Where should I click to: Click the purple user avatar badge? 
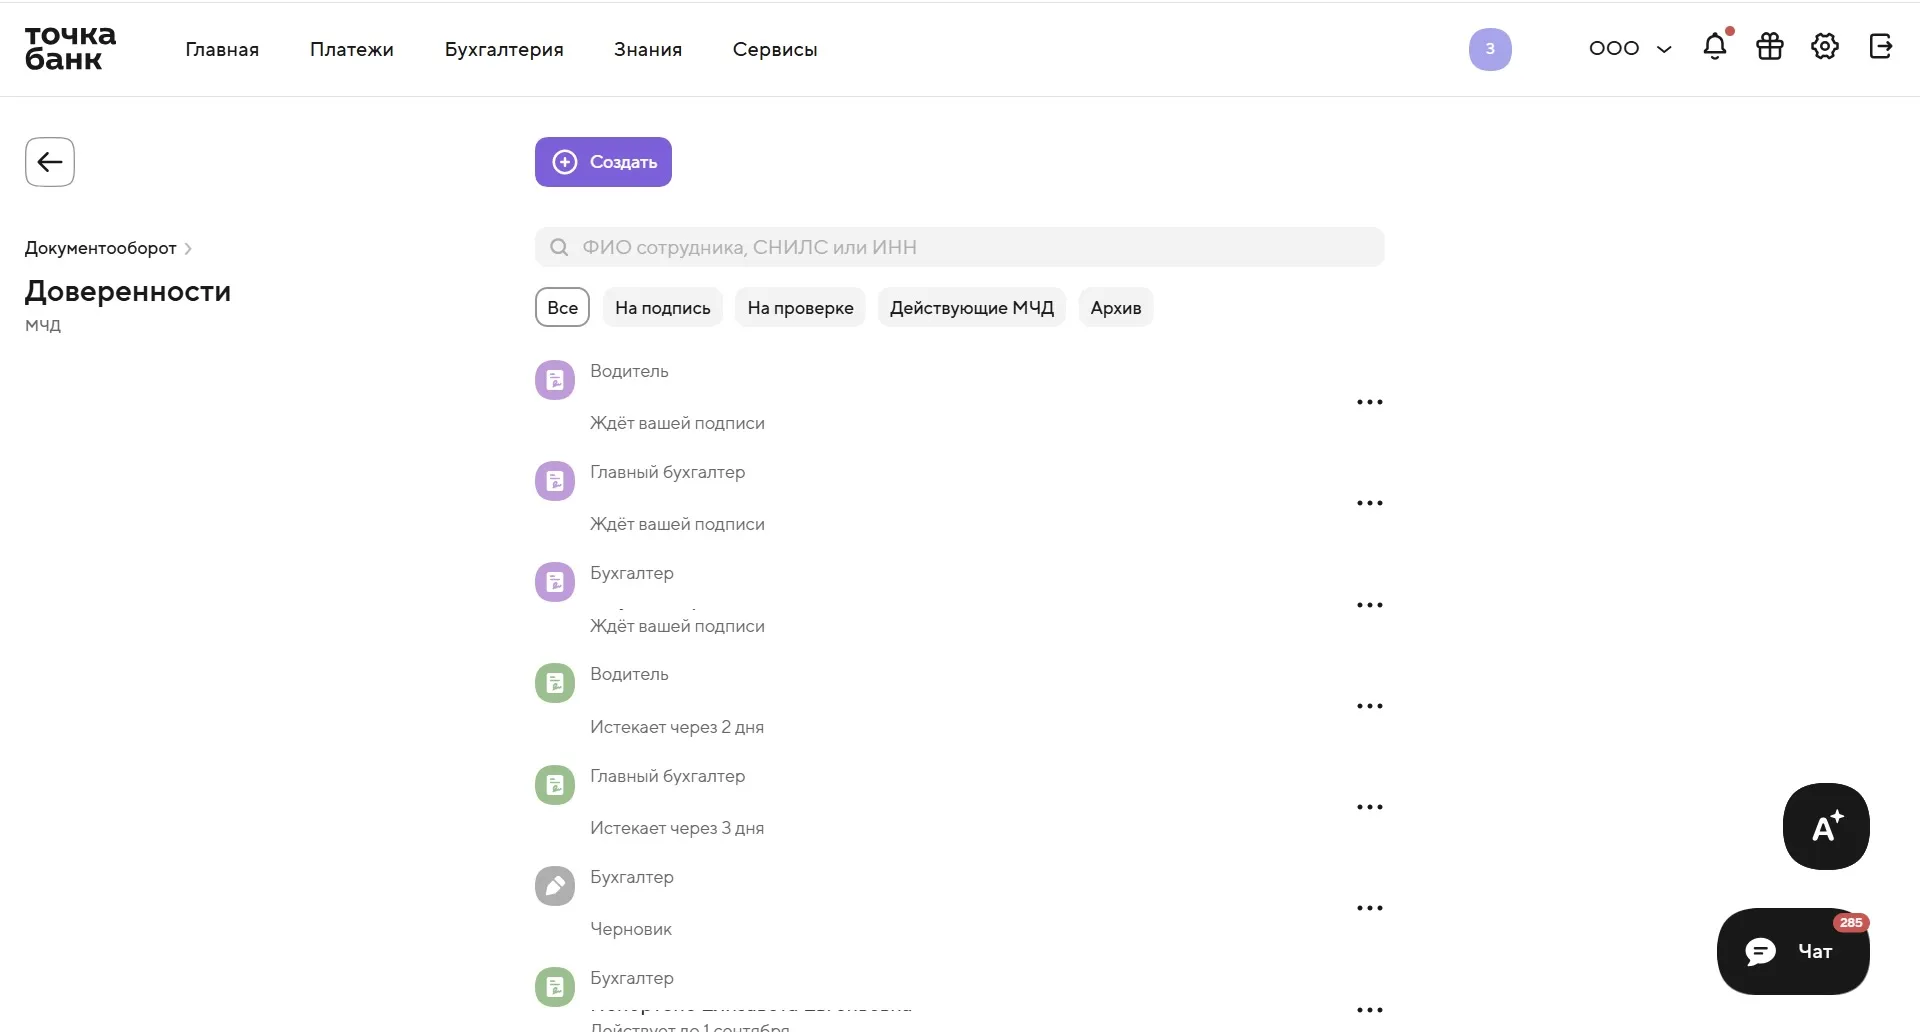1490,49
